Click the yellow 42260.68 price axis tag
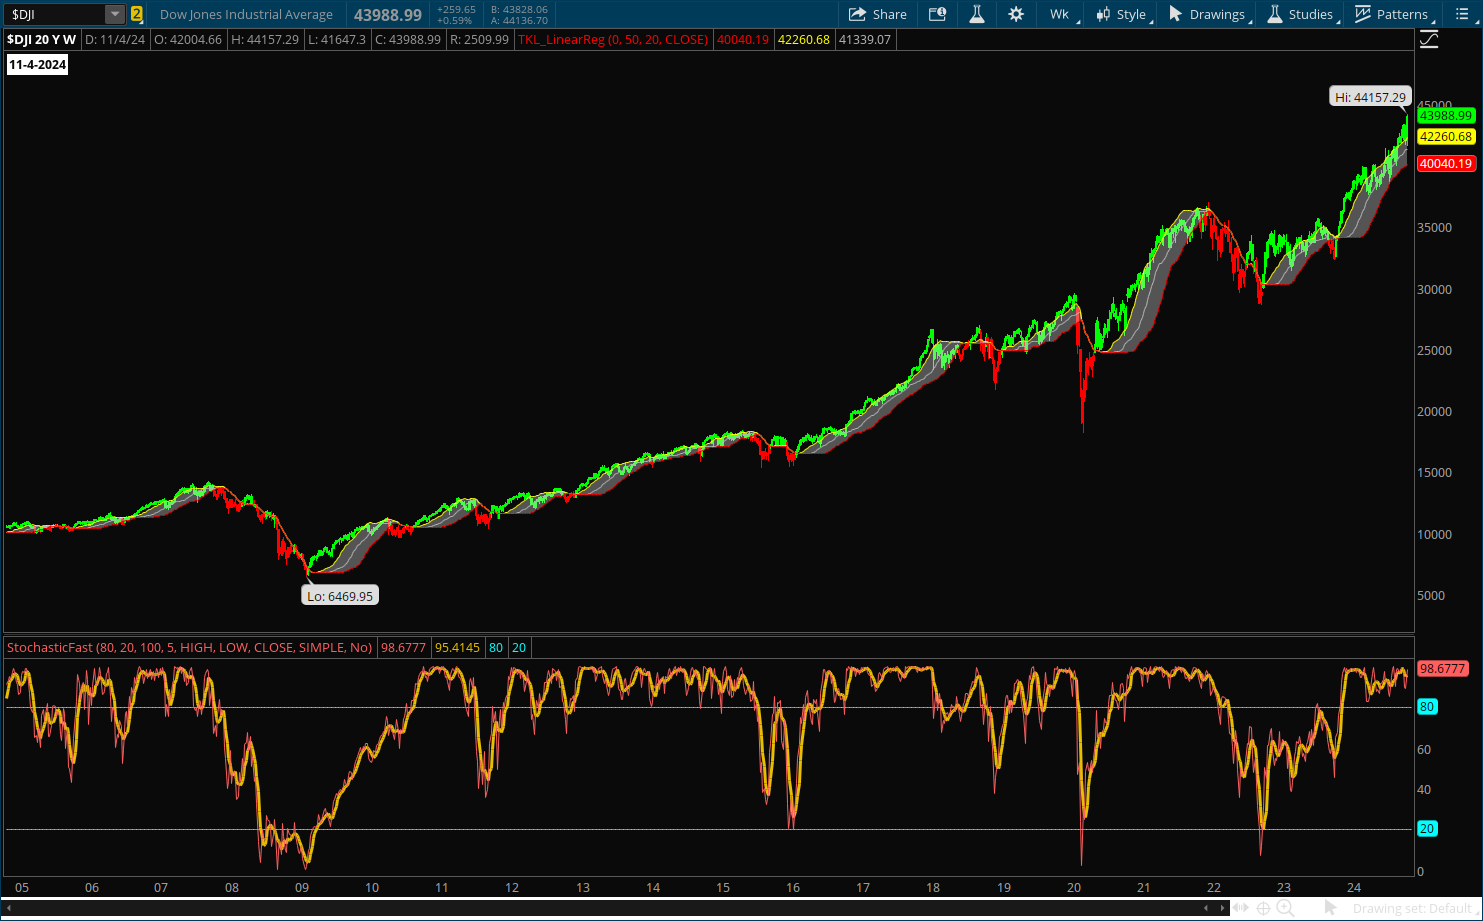 (x=1445, y=137)
